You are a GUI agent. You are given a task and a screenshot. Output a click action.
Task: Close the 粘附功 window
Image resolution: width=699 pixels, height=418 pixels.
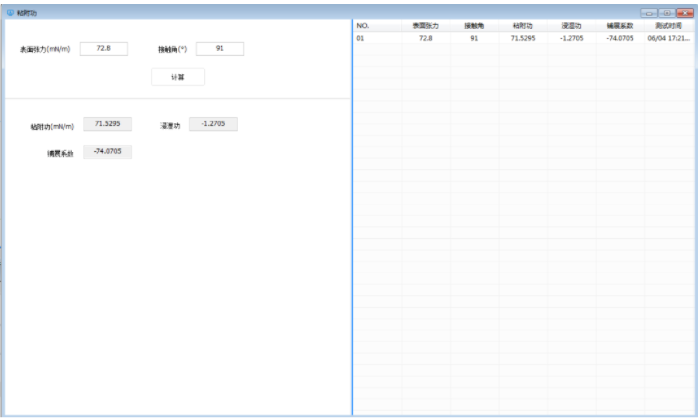(x=684, y=13)
